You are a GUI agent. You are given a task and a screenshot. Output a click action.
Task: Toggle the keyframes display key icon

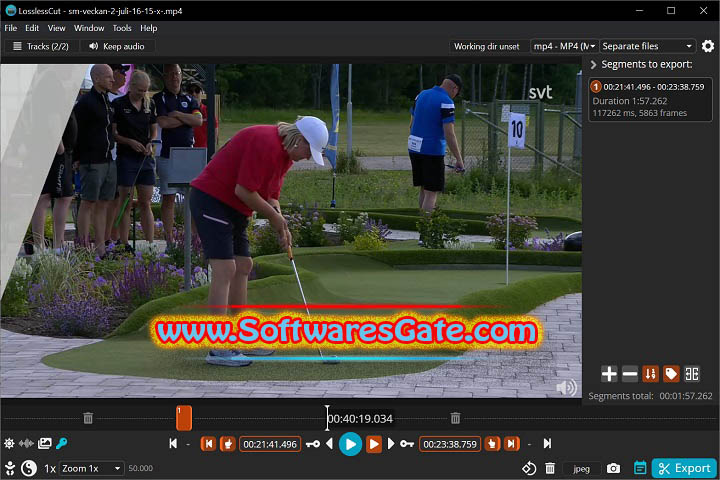tap(62, 443)
